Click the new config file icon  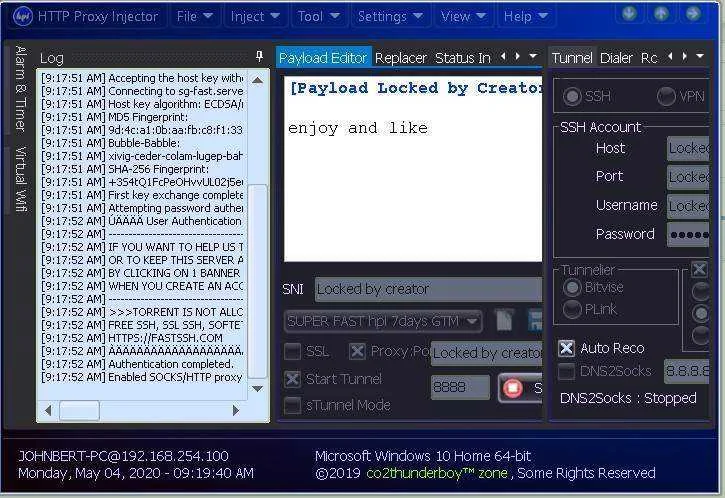click(x=504, y=320)
